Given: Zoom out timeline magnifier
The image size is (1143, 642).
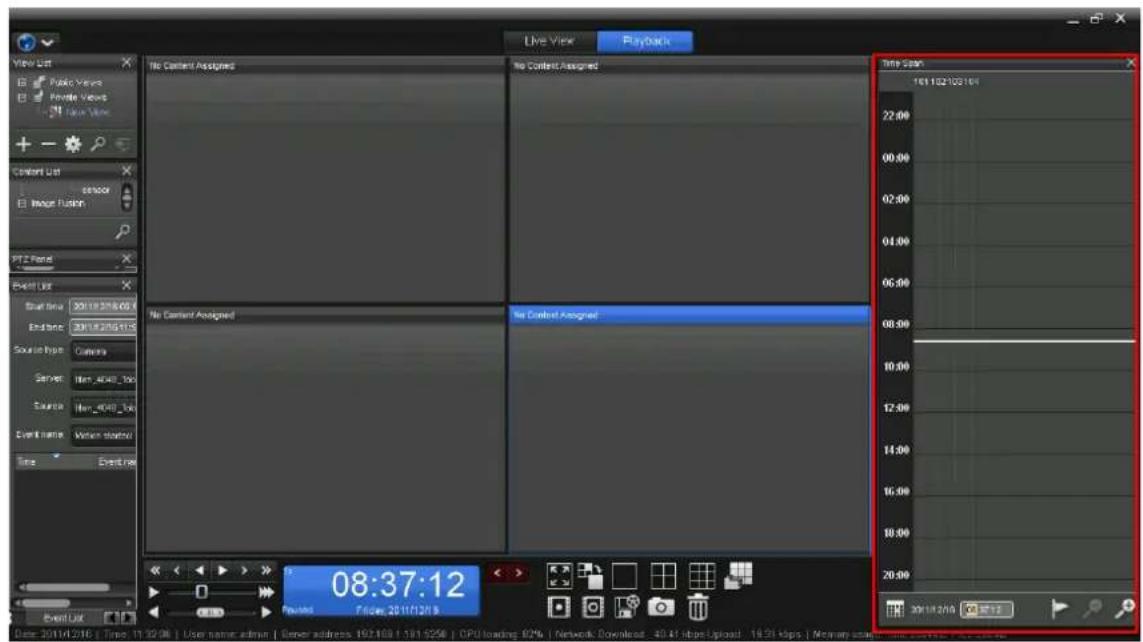Looking at the screenshot, I should [x=1092, y=608].
